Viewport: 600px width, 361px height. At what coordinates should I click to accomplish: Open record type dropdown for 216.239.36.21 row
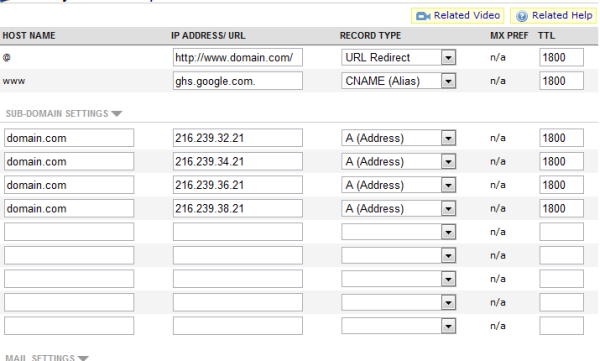[398, 185]
